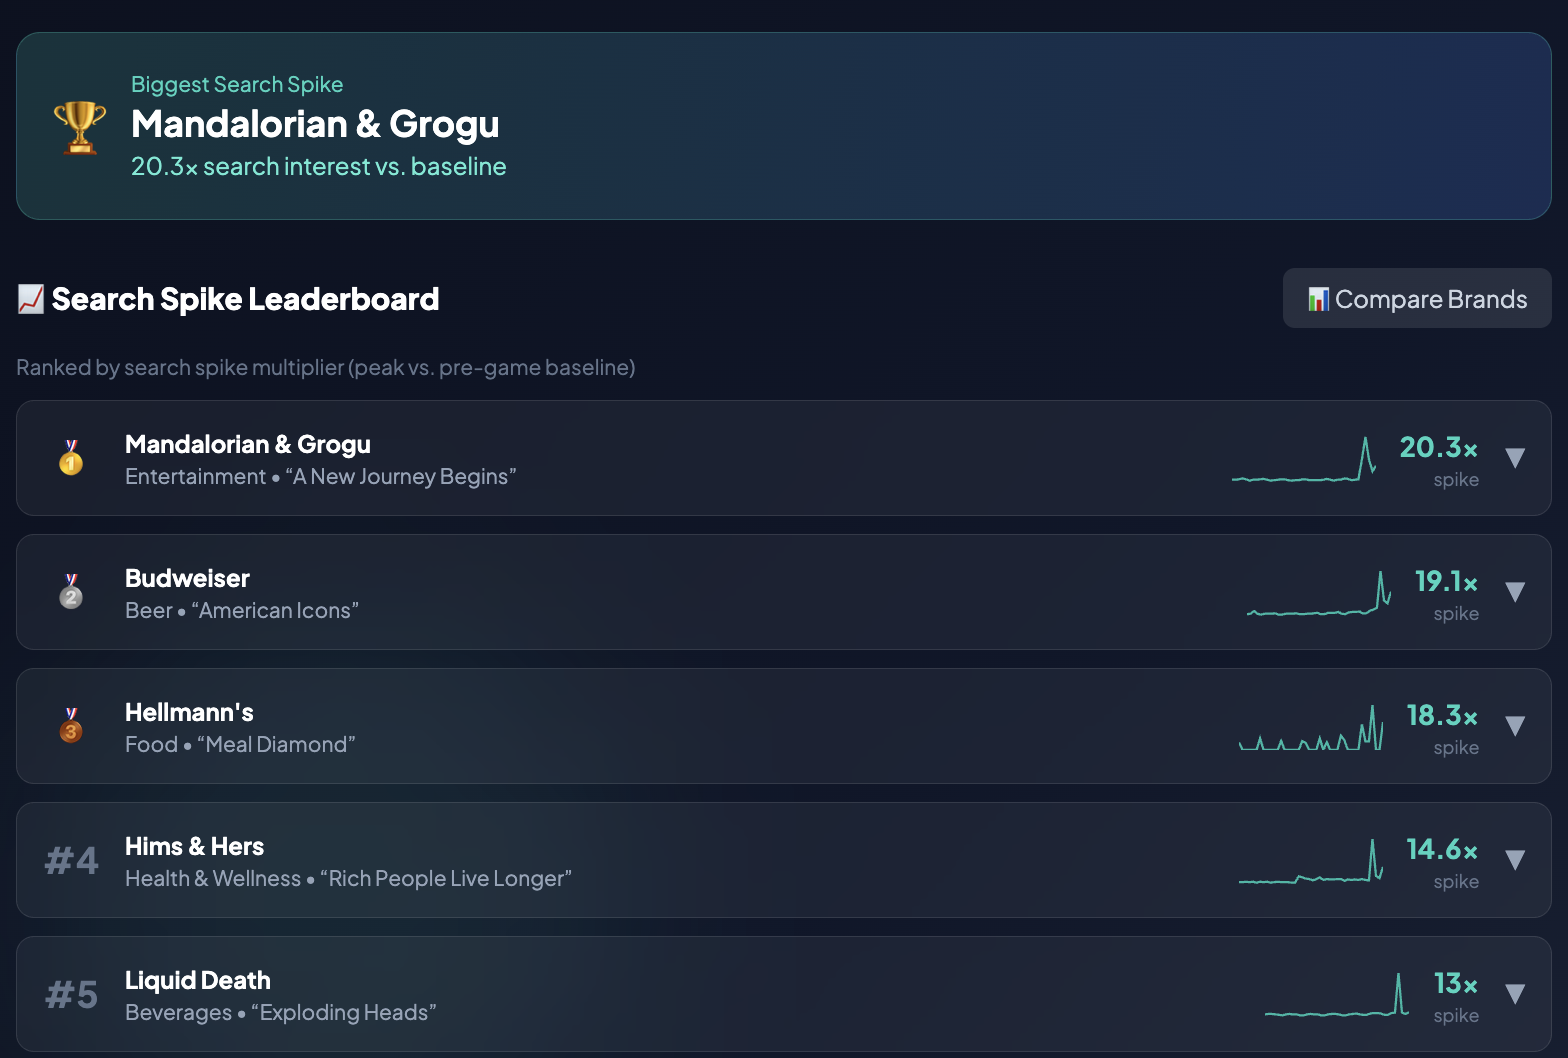The width and height of the screenshot is (1568, 1058).
Task: Click the bronze medal on Hellmann's row
Action: point(71,726)
